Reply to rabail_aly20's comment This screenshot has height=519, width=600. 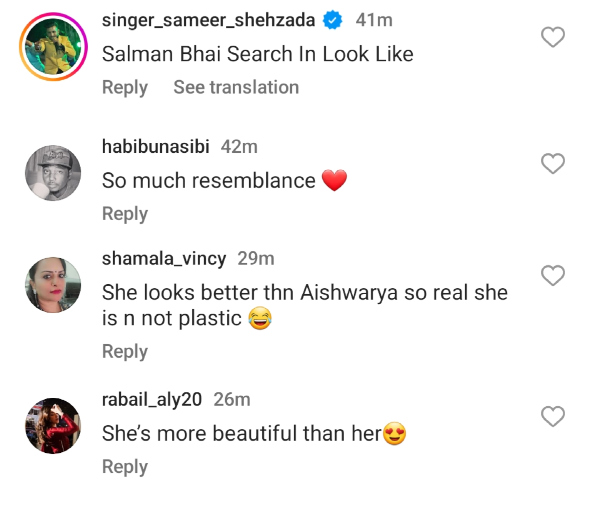tap(125, 466)
